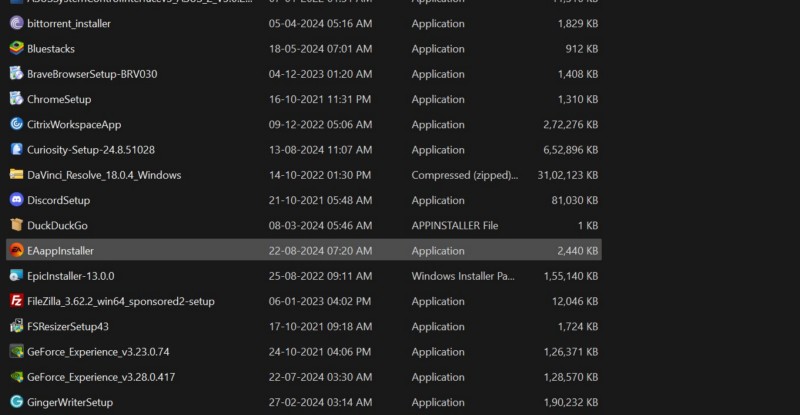Image resolution: width=800 pixels, height=415 pixels.
Task: Select the DaVinci_Resolve_18.0.4_Windows file name
Action: click(x=104, y=175)
